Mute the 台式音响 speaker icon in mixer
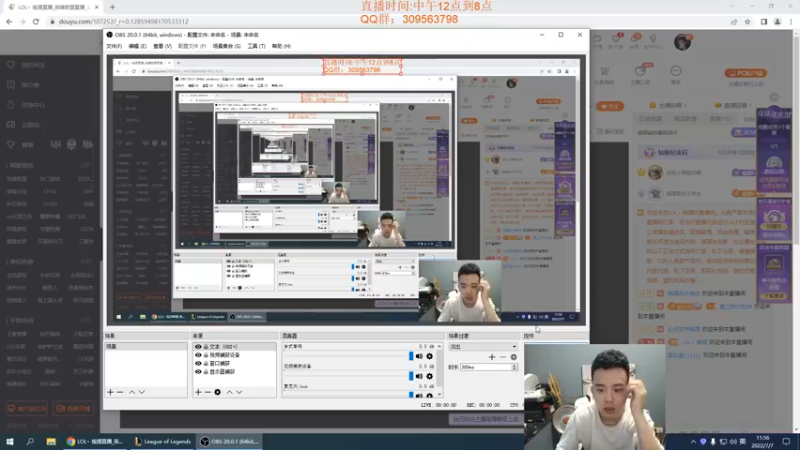Viewport: 800px width, 450px height. 419,356
